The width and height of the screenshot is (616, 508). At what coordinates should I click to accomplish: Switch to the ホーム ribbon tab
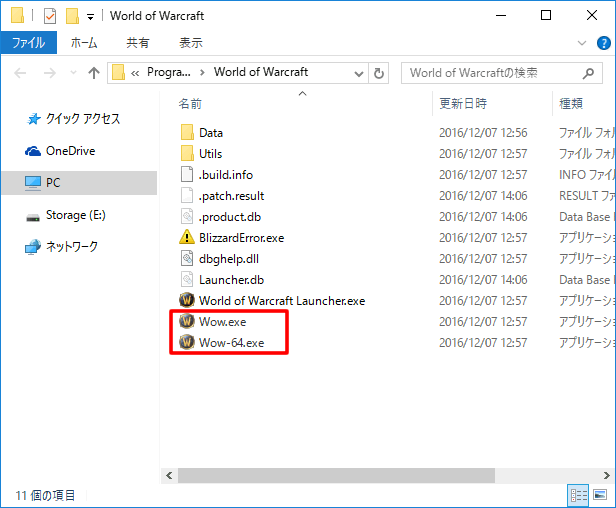84,42
